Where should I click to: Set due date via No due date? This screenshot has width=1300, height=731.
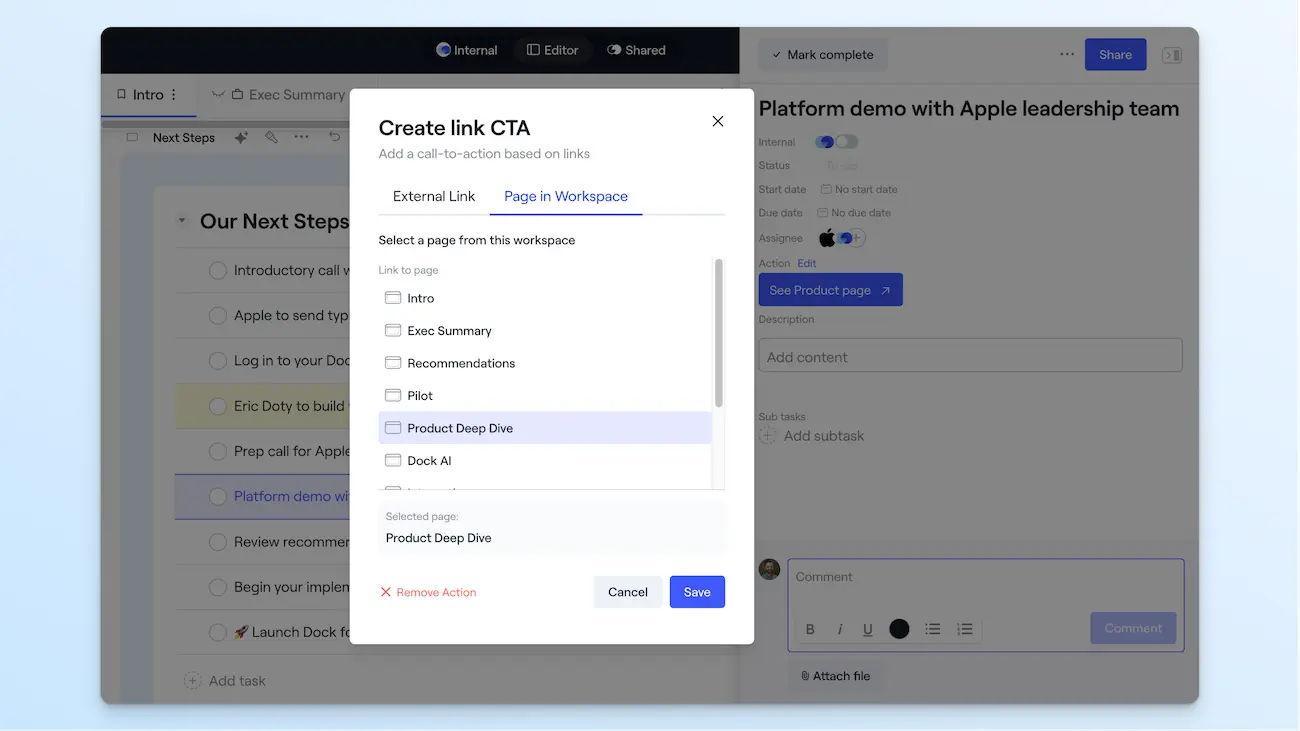click(854, 213)
